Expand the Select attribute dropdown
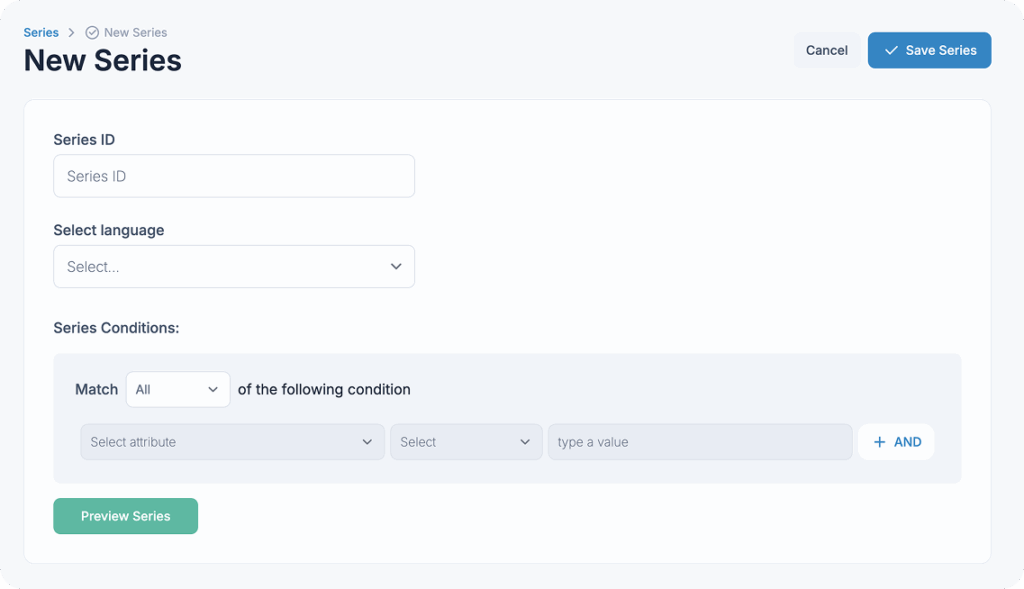The height and width of the screenshot is (589, 1024). pos(231,442)
